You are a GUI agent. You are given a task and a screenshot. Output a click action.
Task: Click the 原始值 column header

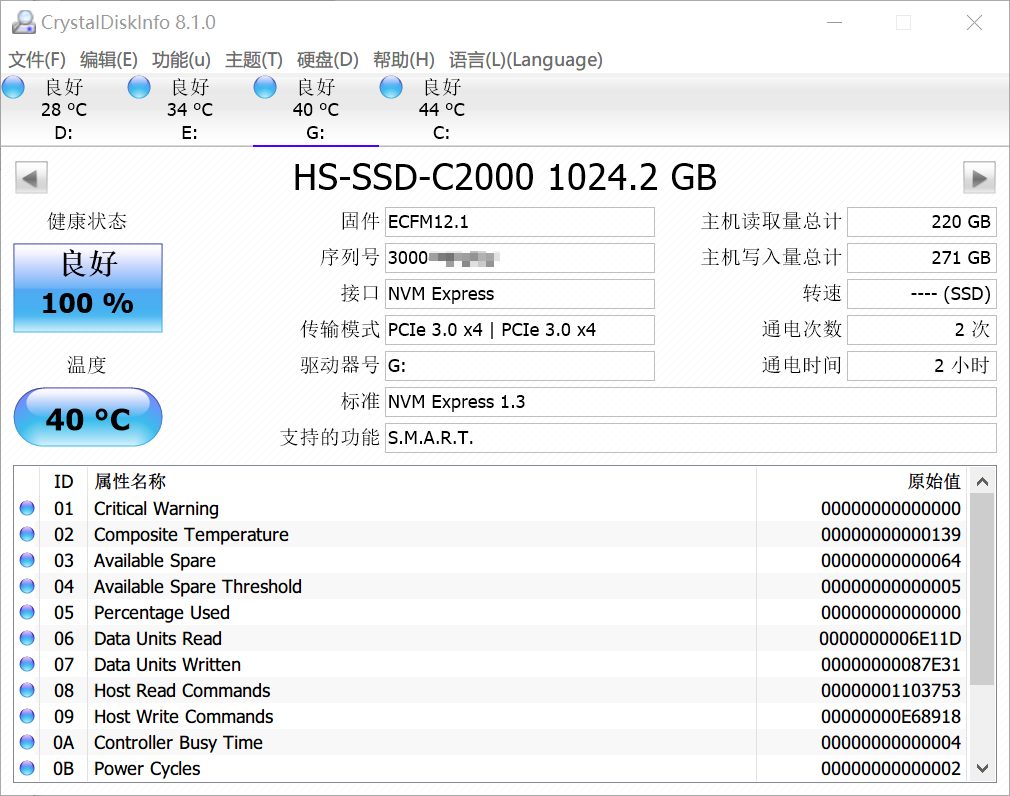coord(932,482)
